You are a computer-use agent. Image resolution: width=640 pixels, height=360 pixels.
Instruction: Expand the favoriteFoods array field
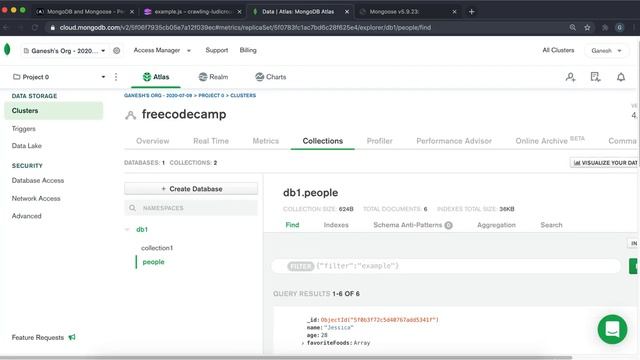[302, 343]
